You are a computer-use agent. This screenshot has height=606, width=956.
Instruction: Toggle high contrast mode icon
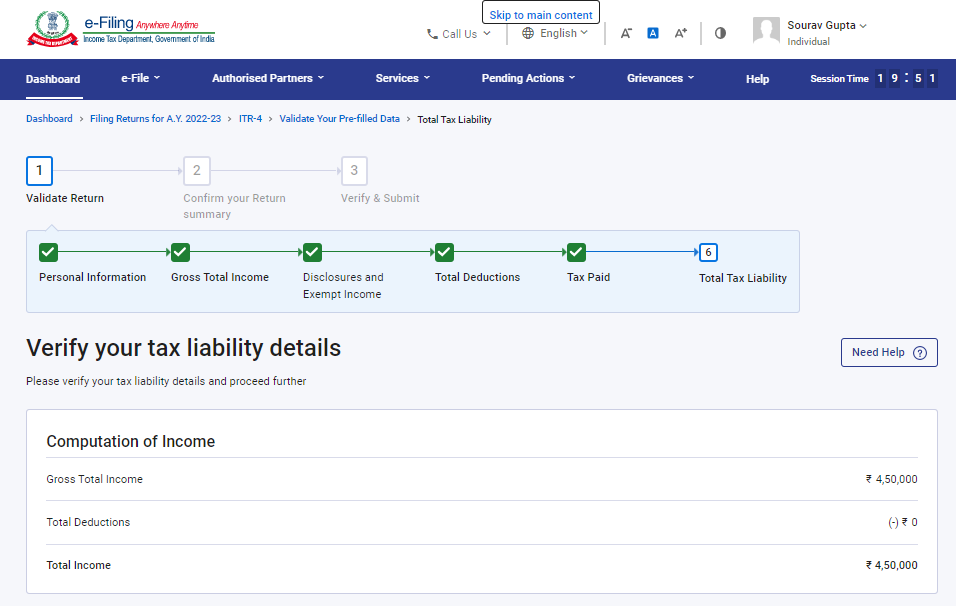click(720, 33)
